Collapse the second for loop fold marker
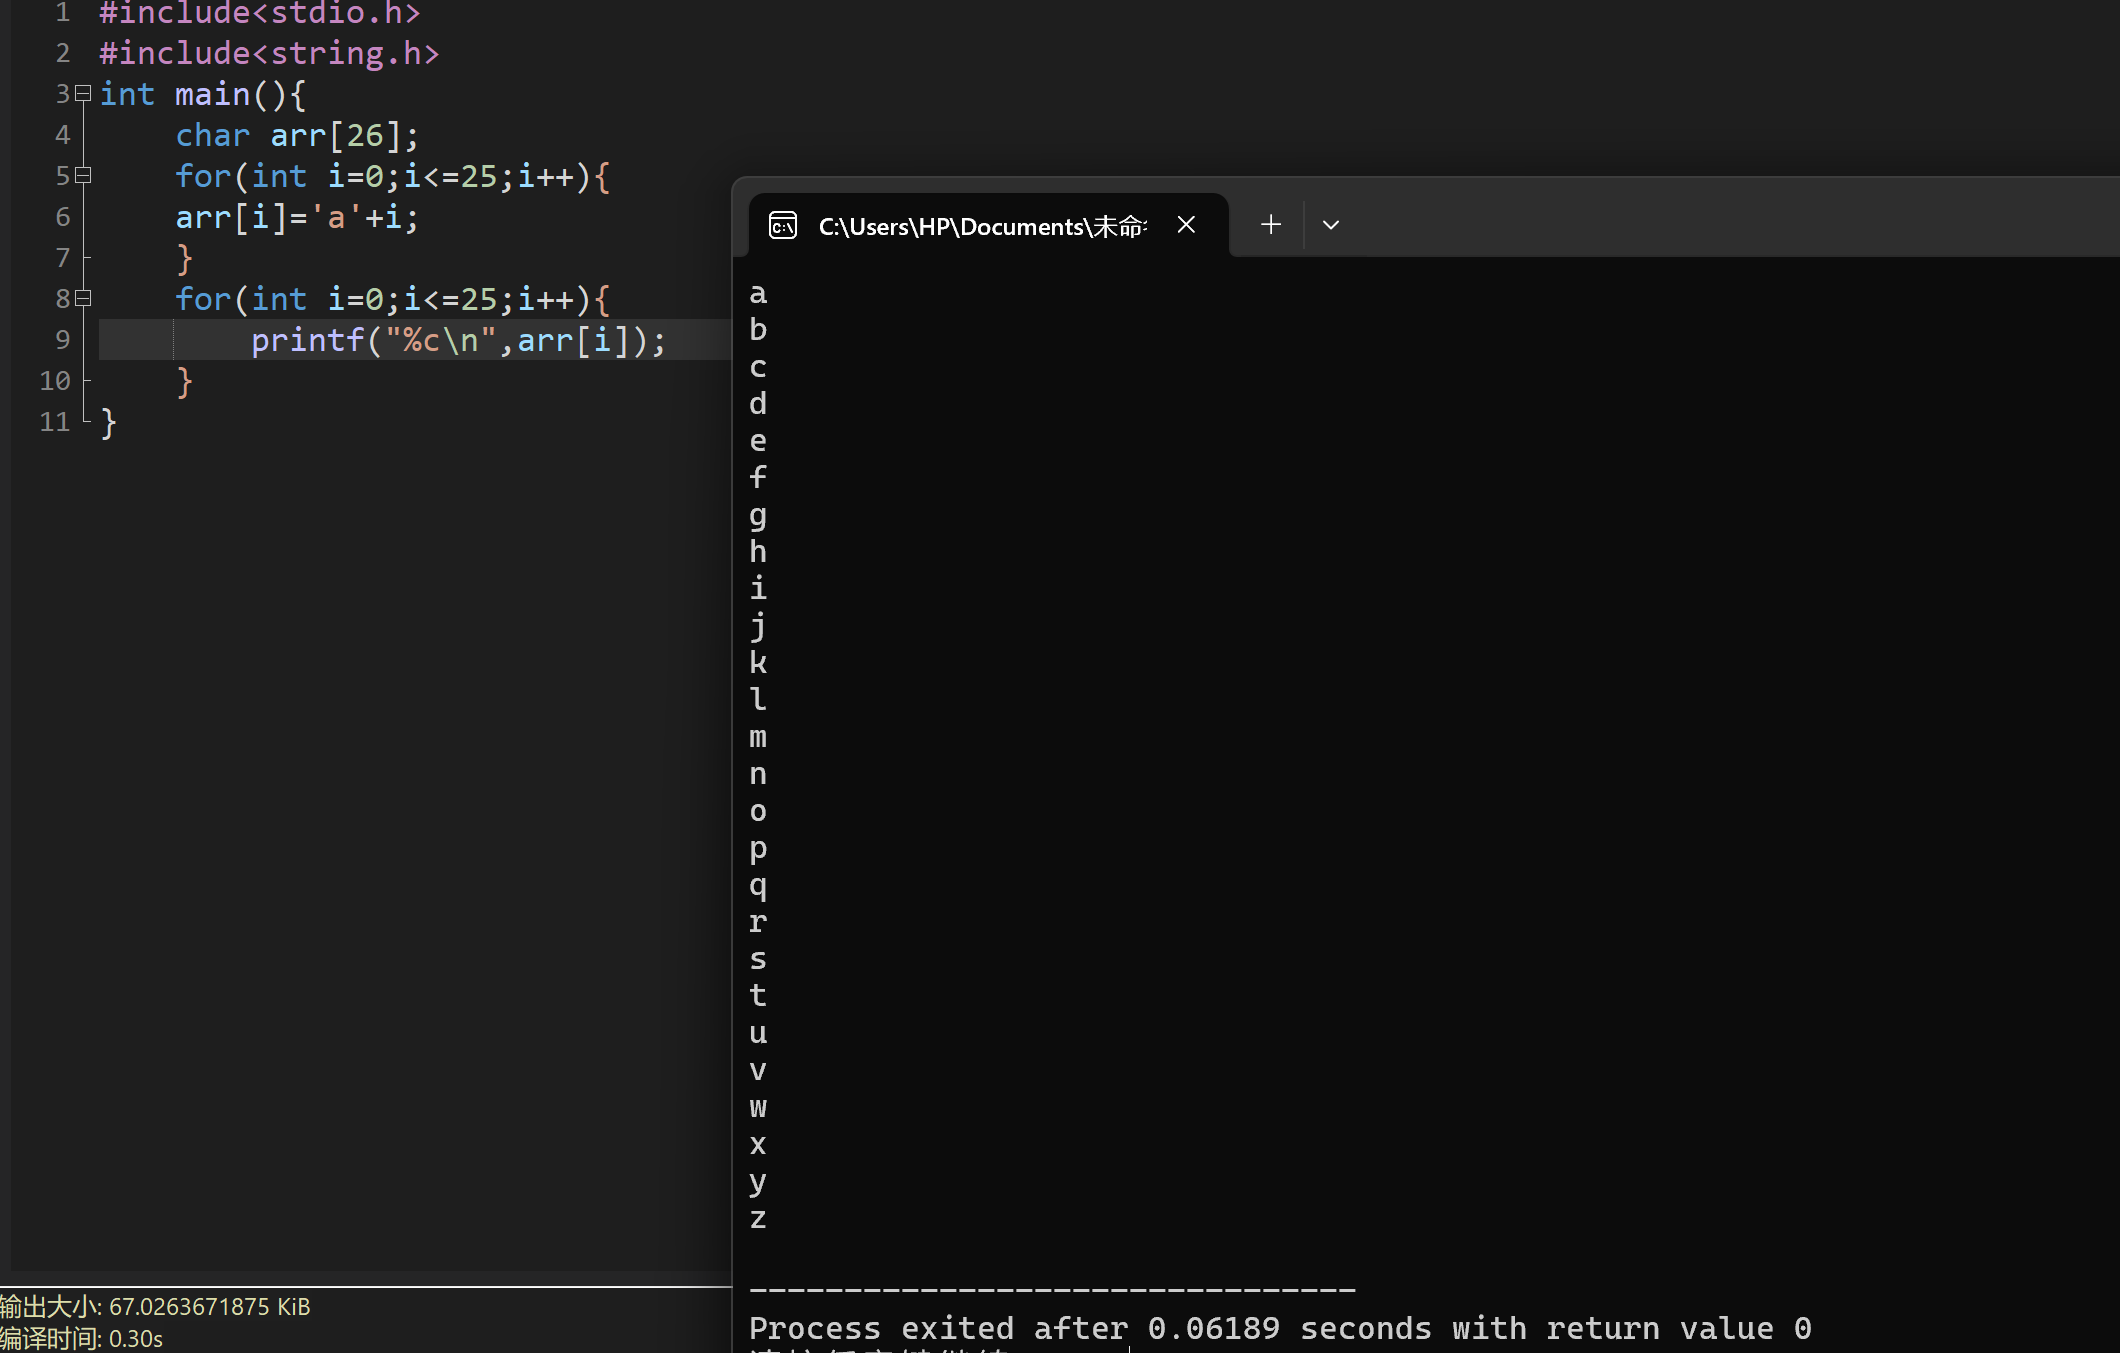This screenshot has width=2120, height=1353. pyautogui.click(x=83, y=299)
